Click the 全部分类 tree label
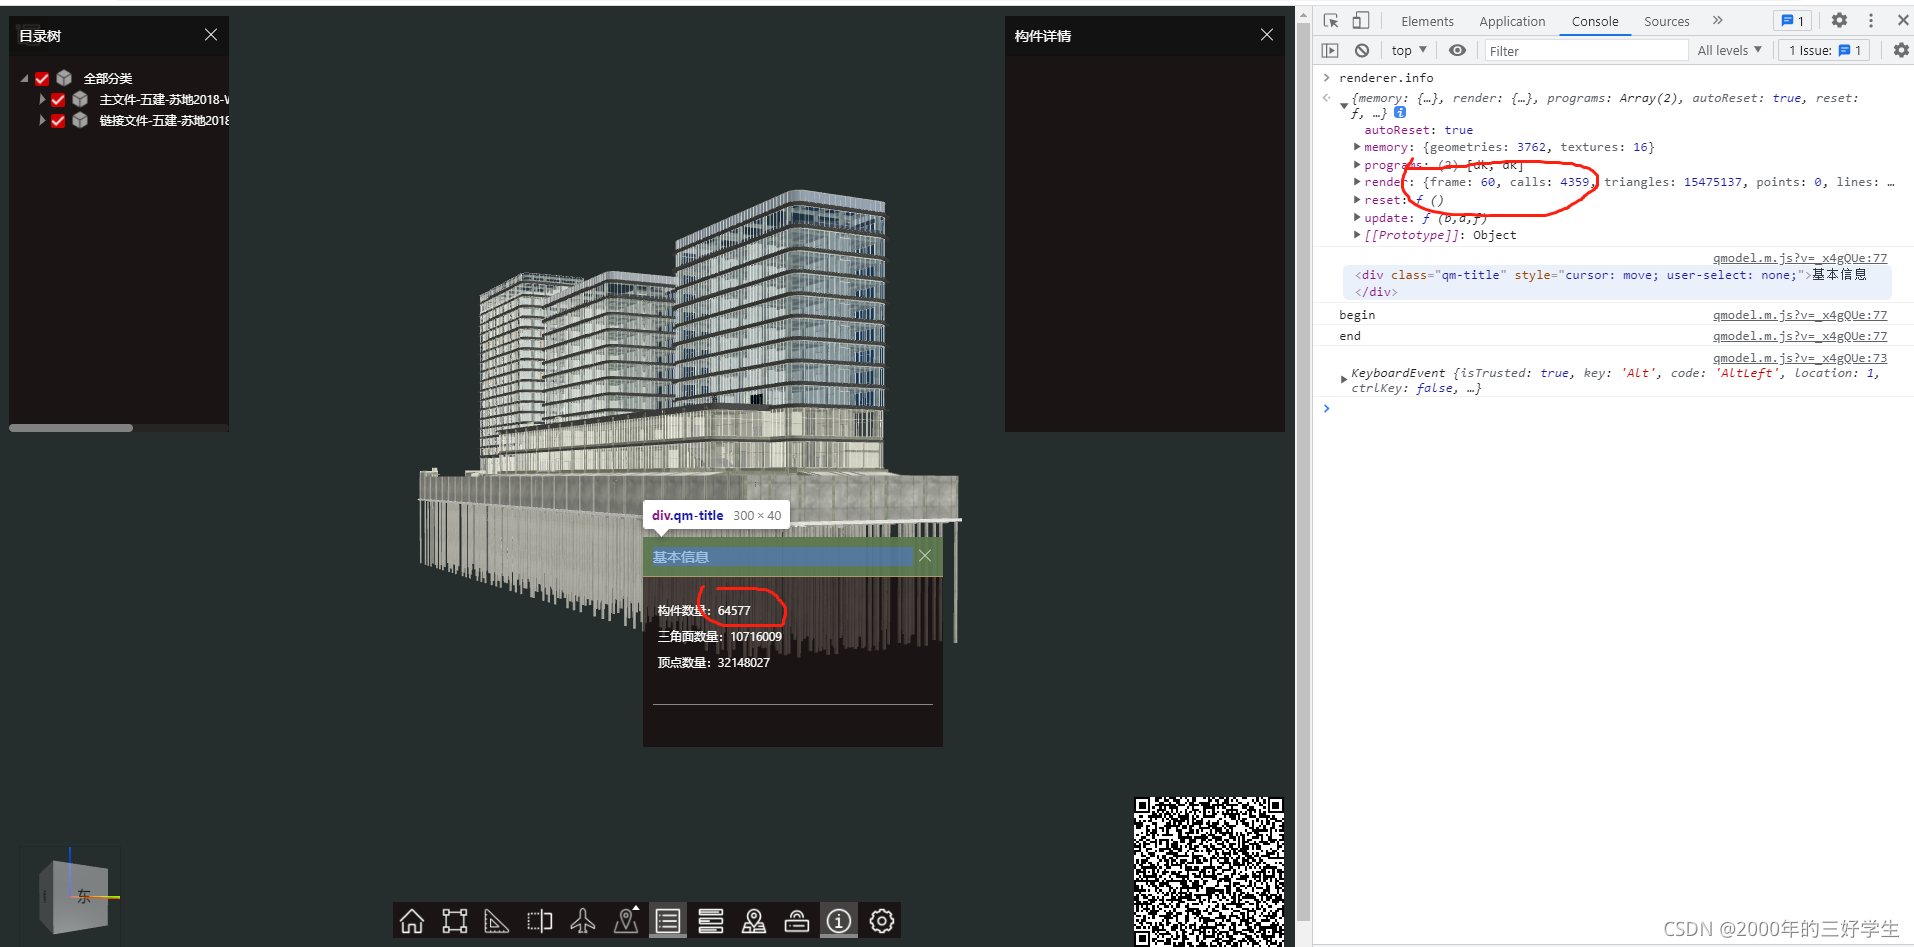Screen dimensions: 1914x947 click(108, 78)
